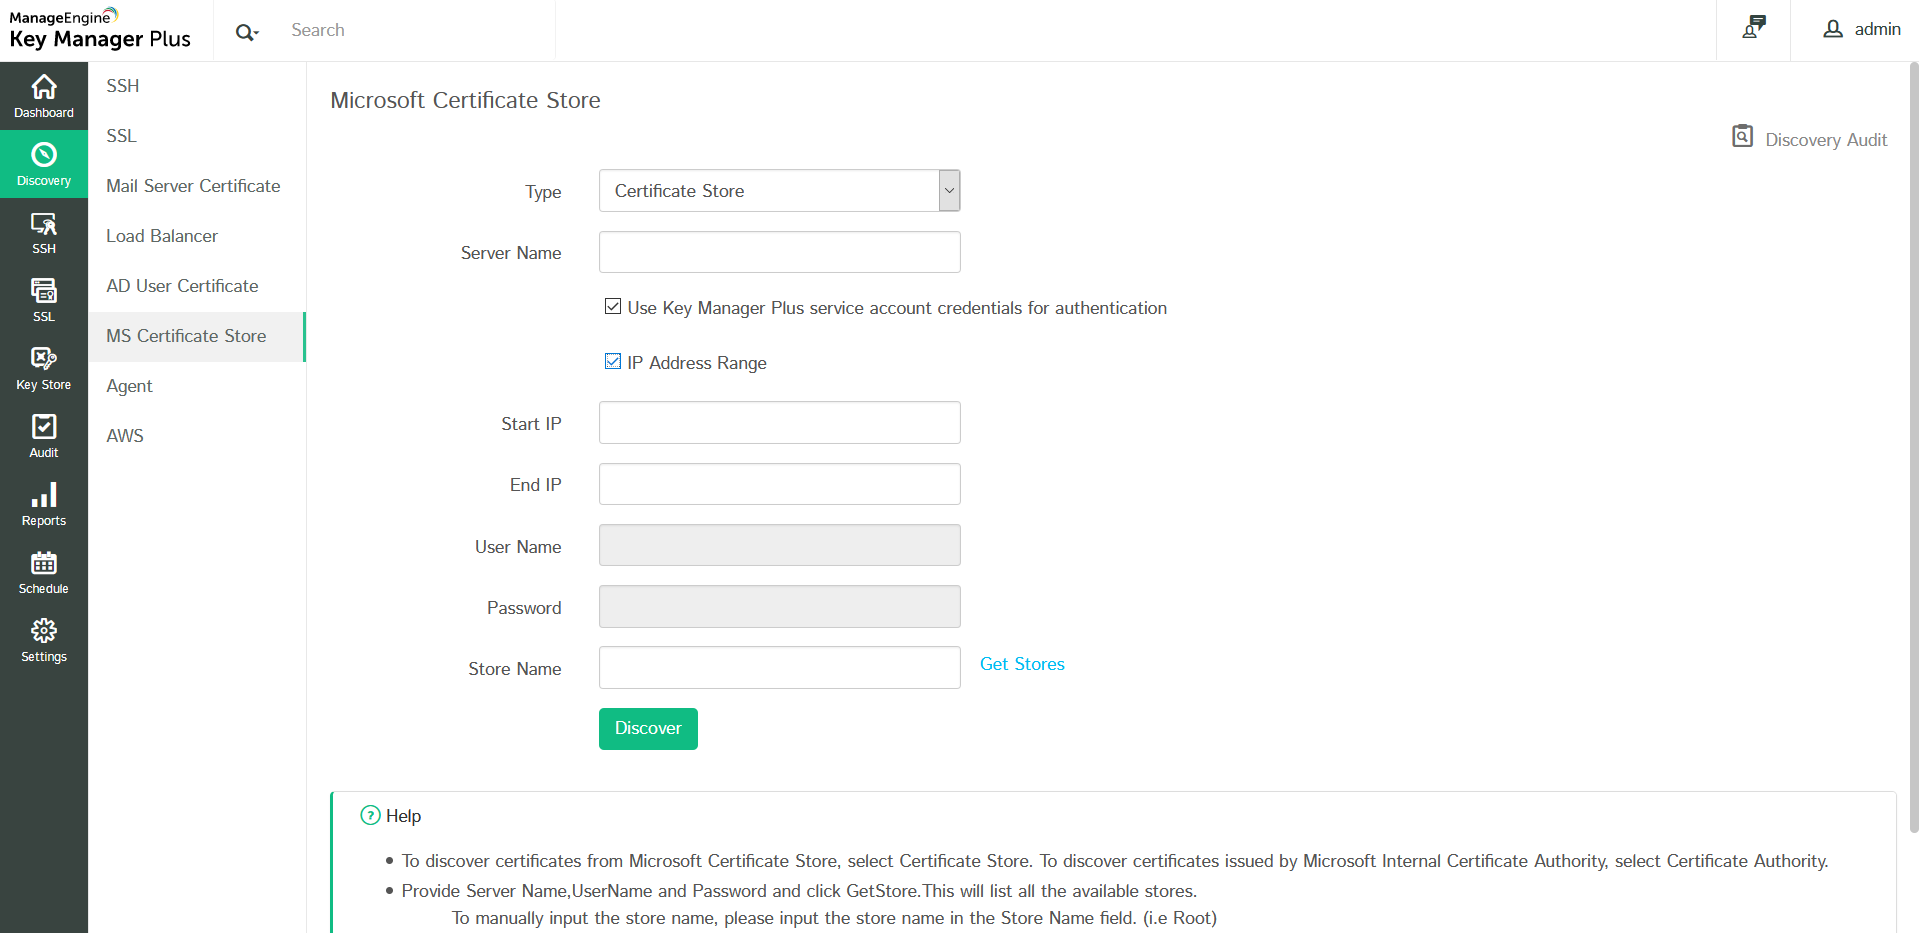Uncheck the service account credentials checkbox
1919x933 pixels.
point(613,307)
